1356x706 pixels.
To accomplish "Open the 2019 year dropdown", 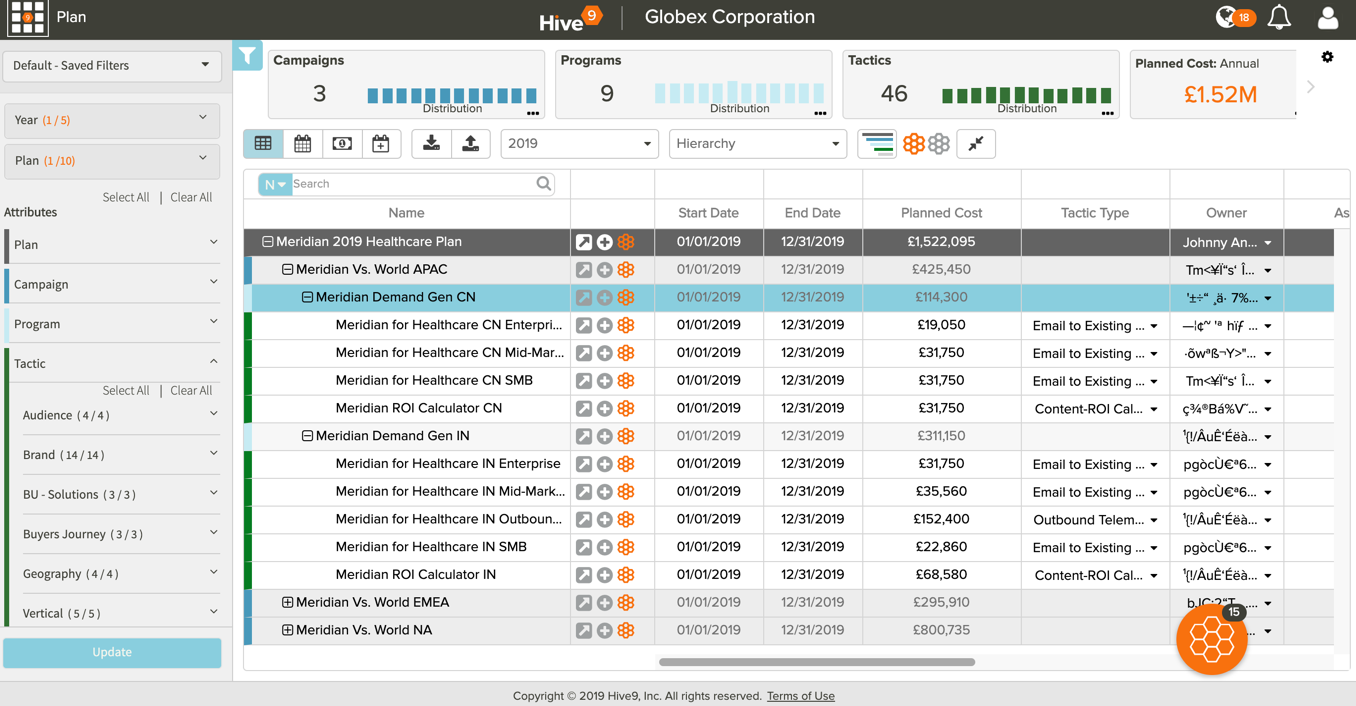I will pos(579,144).
